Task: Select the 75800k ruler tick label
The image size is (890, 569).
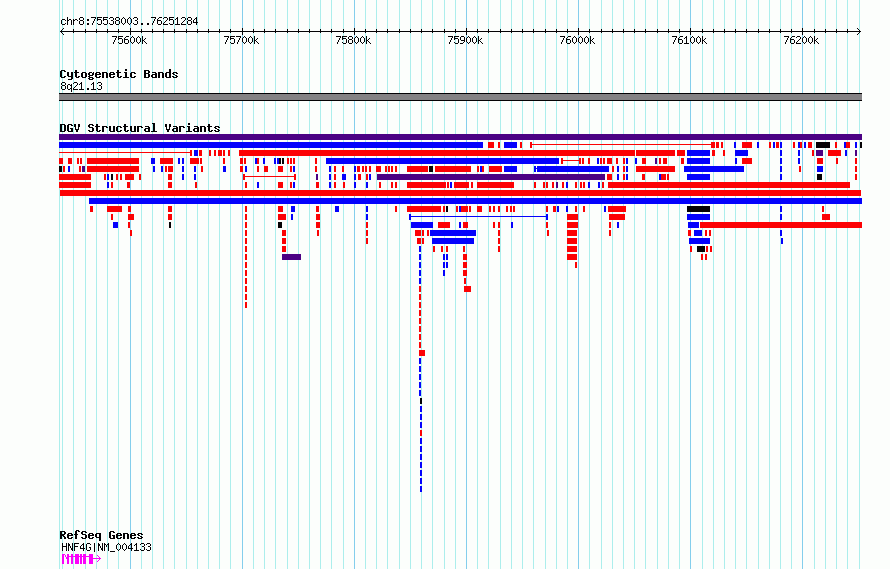Action: pos(353,40)
